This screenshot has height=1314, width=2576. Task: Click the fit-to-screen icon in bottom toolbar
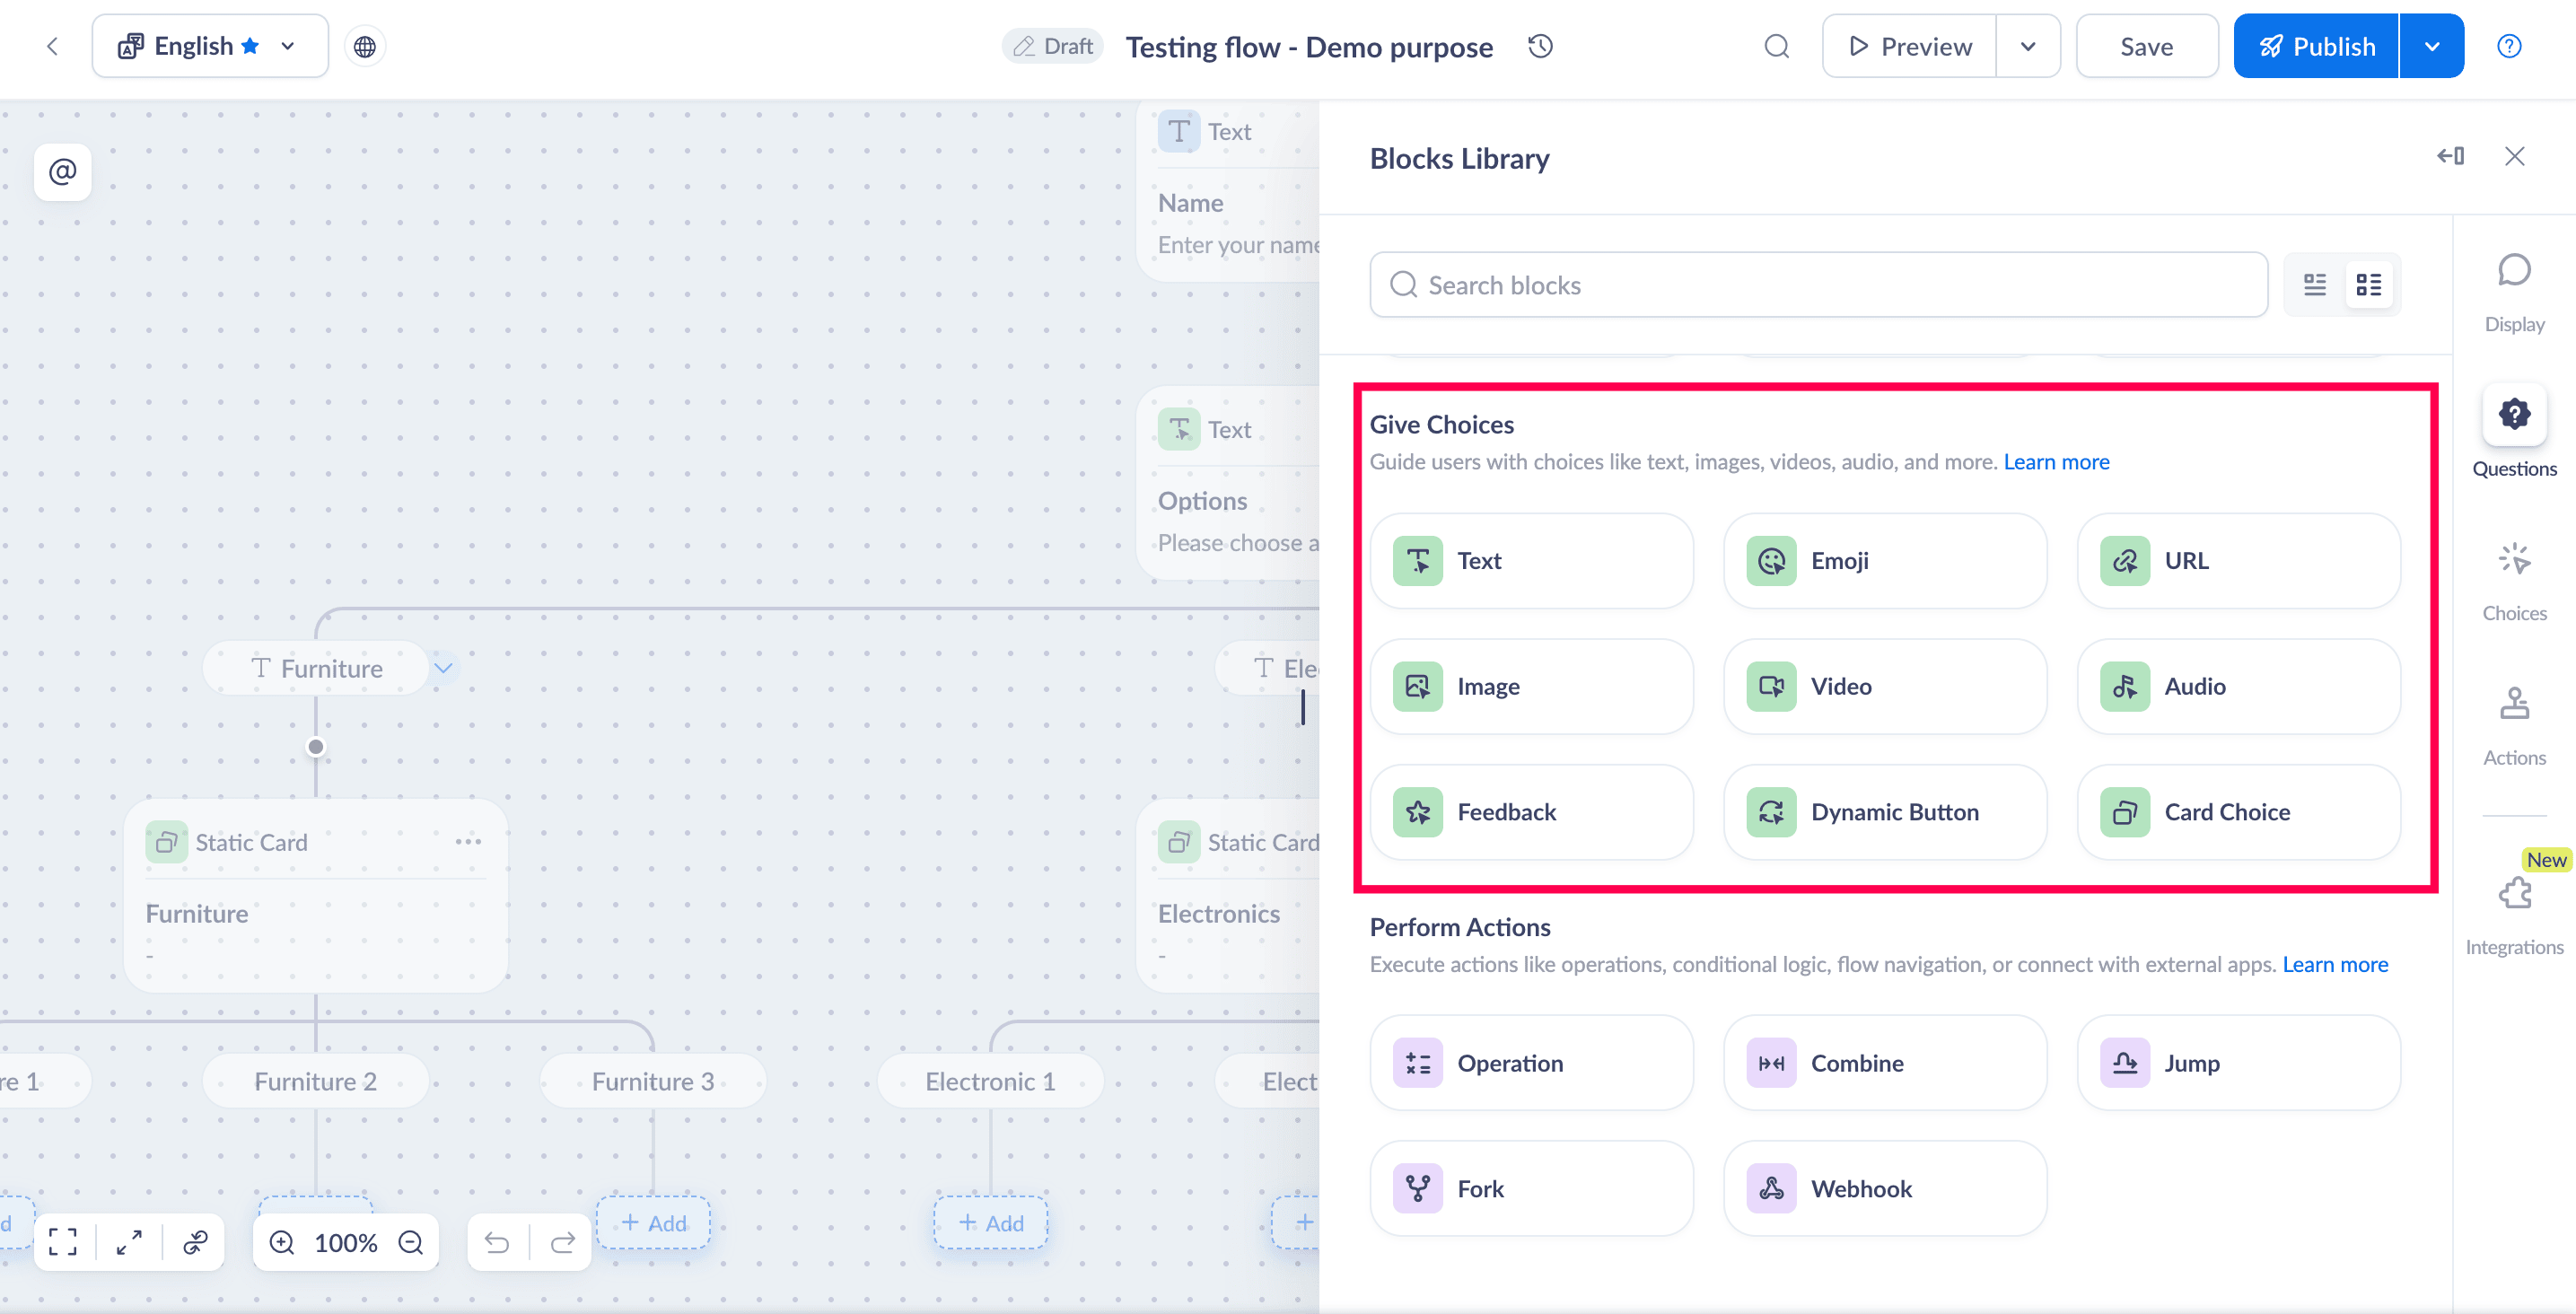pos(62,1242)
